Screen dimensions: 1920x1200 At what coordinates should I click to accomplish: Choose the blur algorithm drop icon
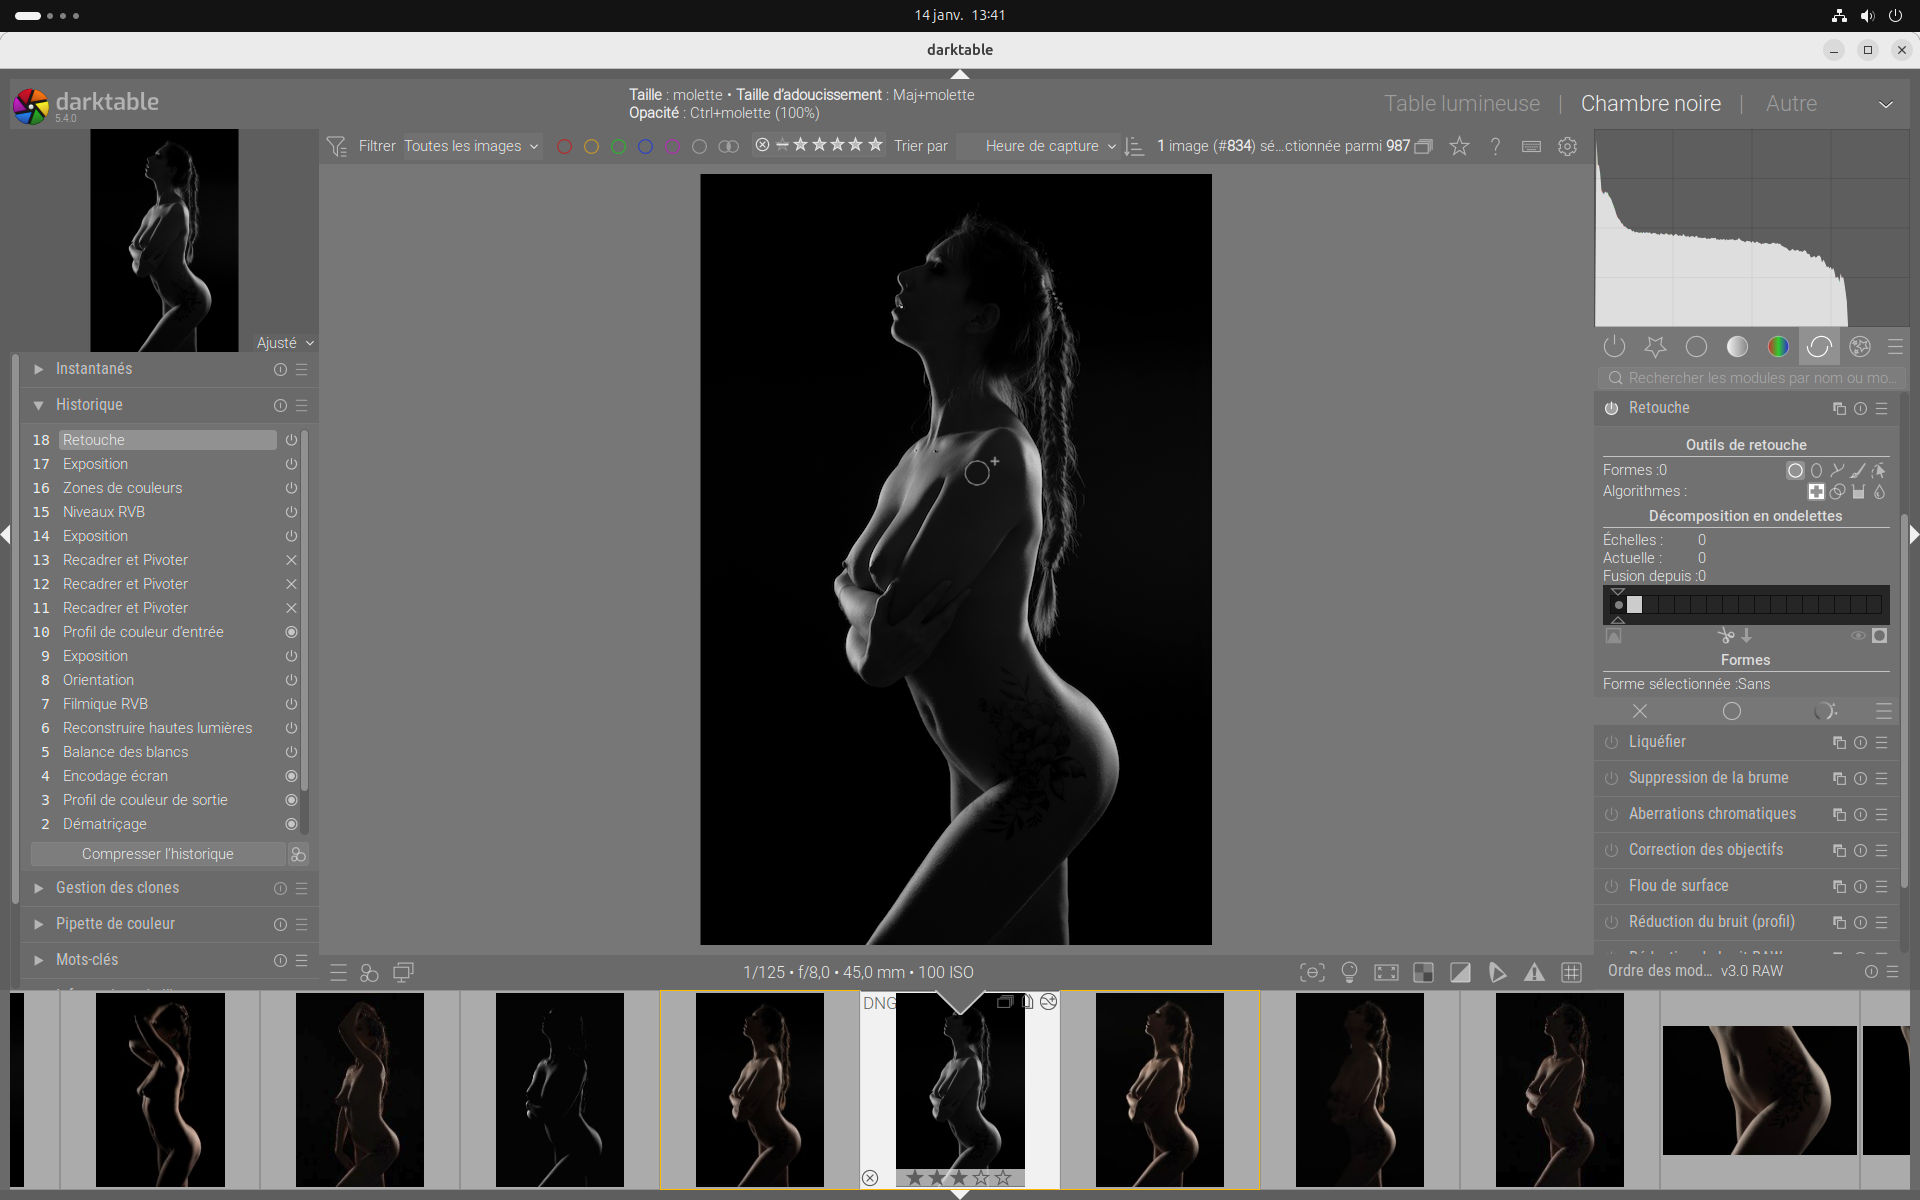[x=1879, y=491]
